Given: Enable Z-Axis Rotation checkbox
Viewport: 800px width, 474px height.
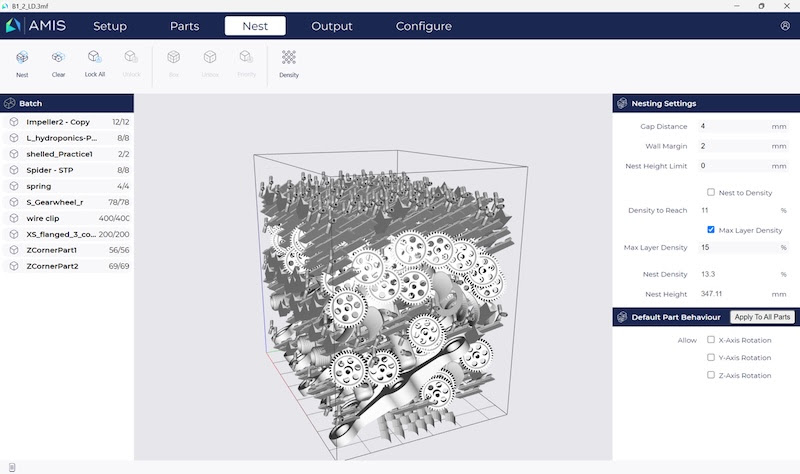Looking at the screenshot, I should [711, 375].
